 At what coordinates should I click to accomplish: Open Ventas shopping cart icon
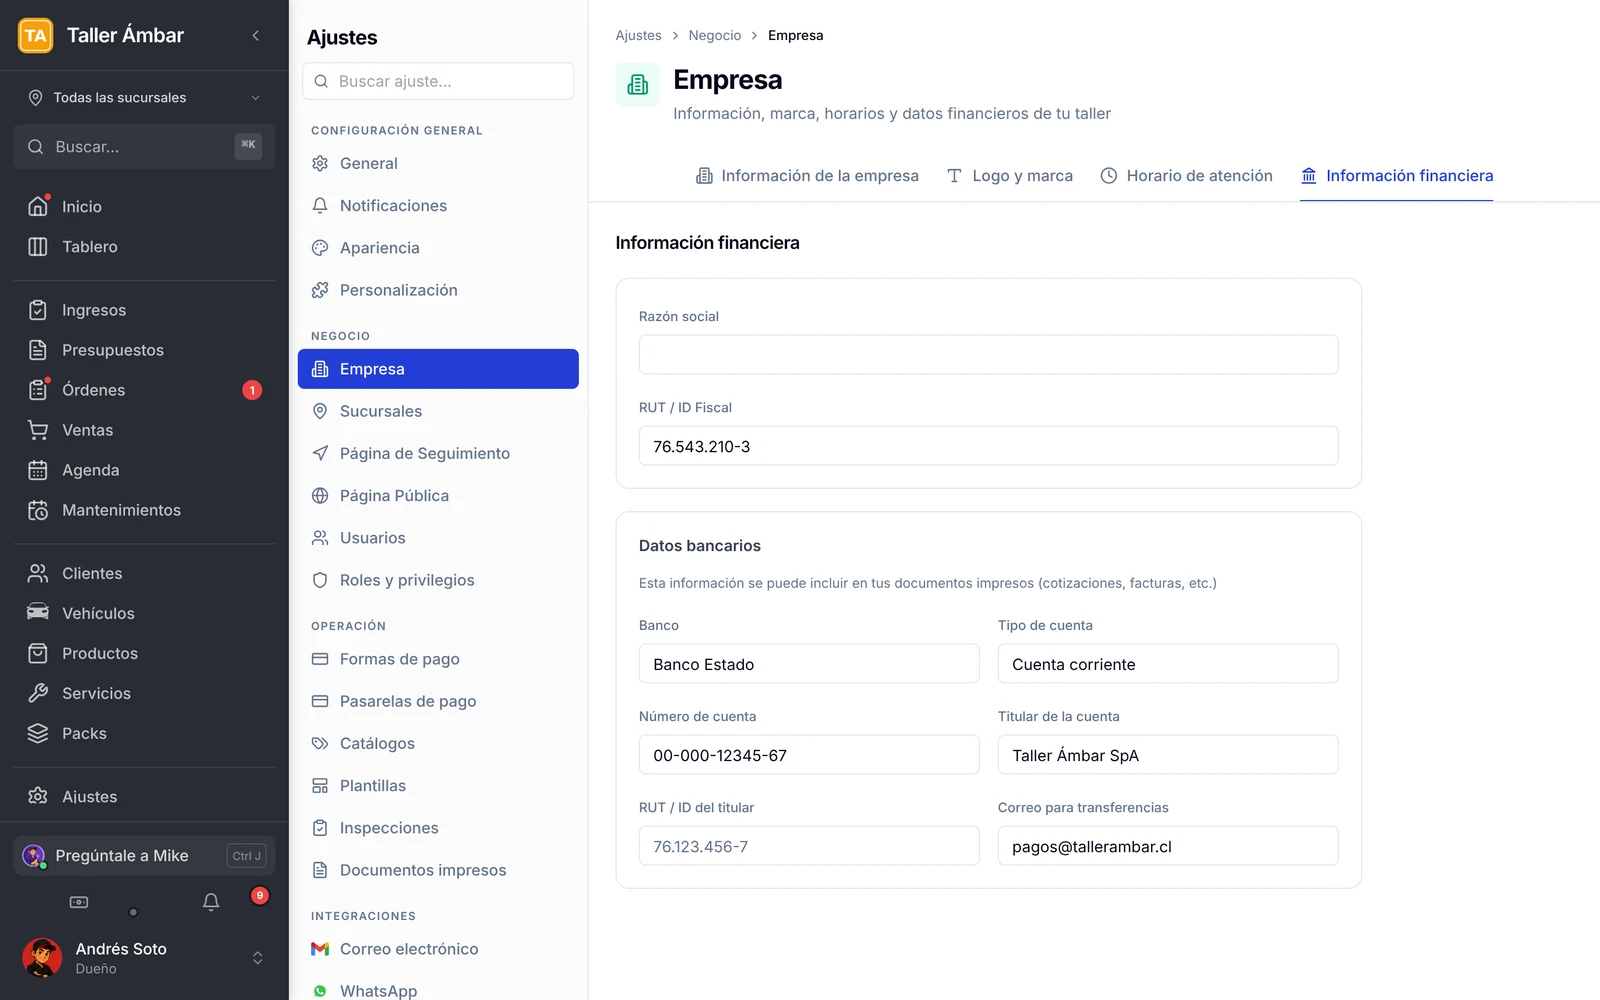click(38, 430)
